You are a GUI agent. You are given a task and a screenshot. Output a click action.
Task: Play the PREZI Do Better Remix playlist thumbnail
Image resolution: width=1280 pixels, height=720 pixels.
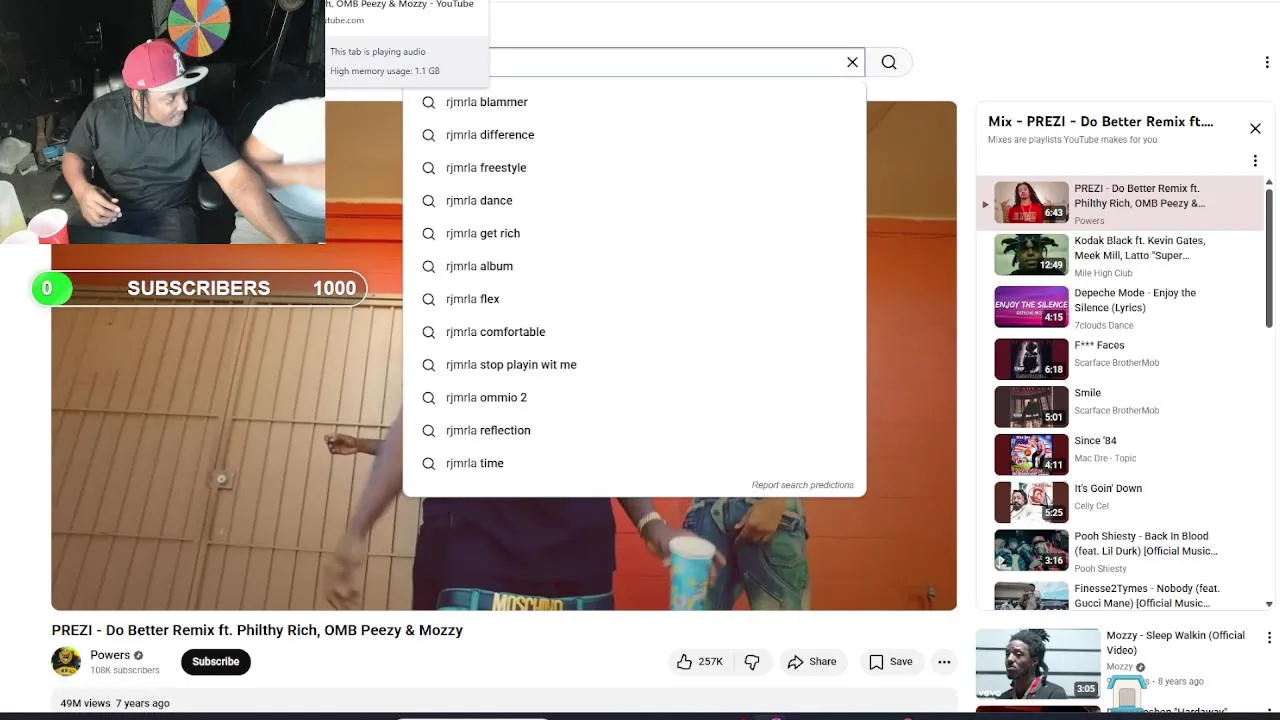click(1031, 202)
